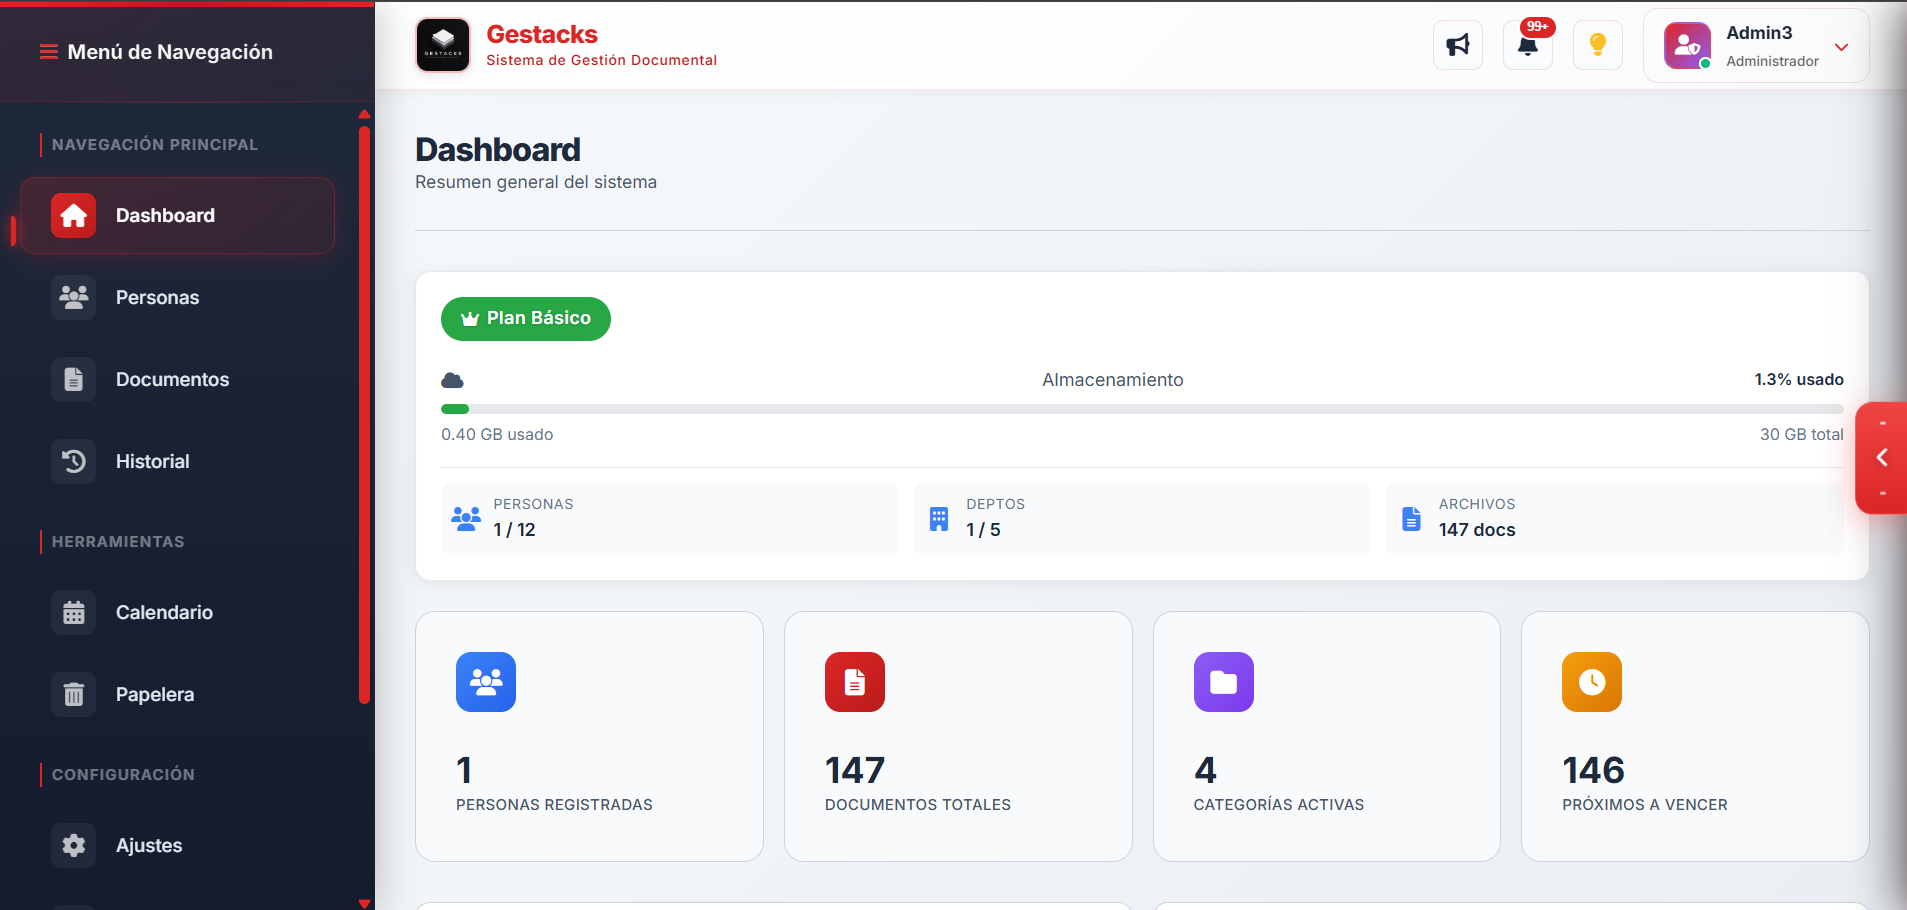Click the Historial clock-arrow icon
The image size is (1907, 910).
coord(73,461)
